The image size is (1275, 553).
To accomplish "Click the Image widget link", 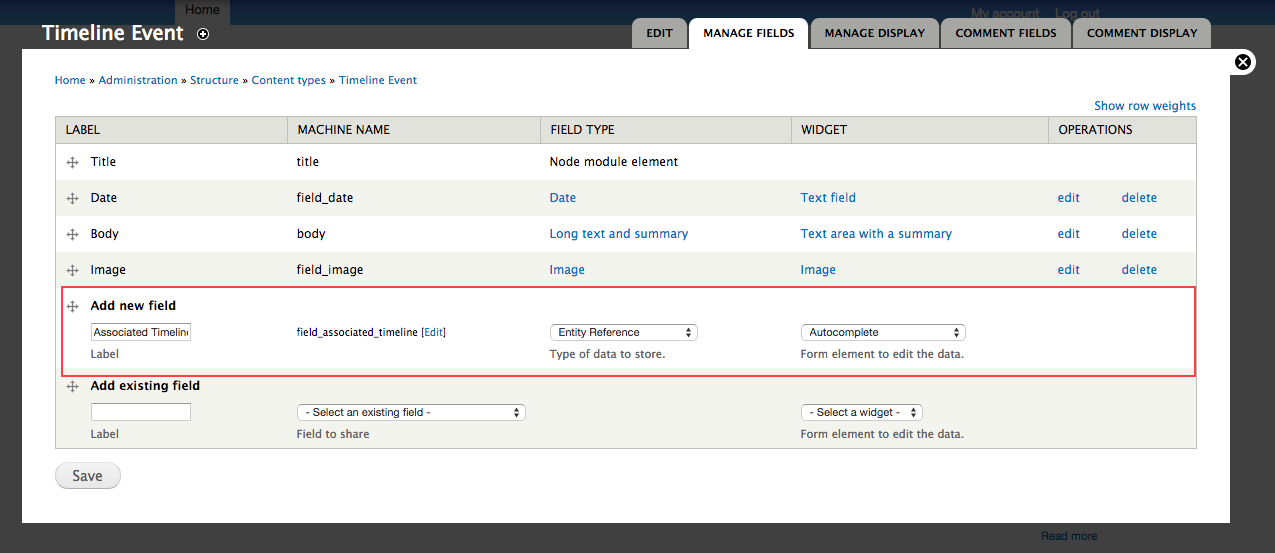I will 818,270.
